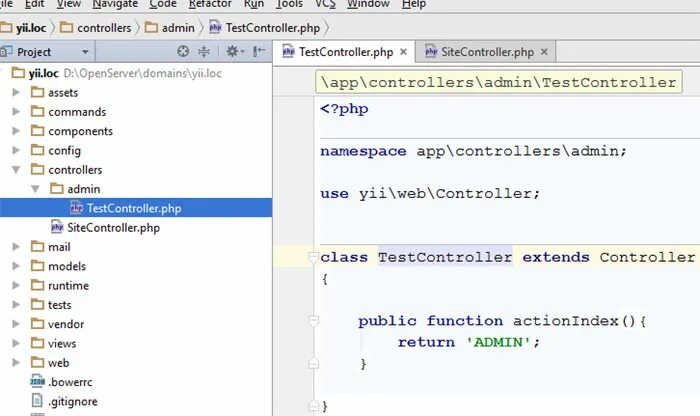Viewport: 700px width, 416px height.
Task: Click the file icon of .gitignore
Action: coord(38,401)
